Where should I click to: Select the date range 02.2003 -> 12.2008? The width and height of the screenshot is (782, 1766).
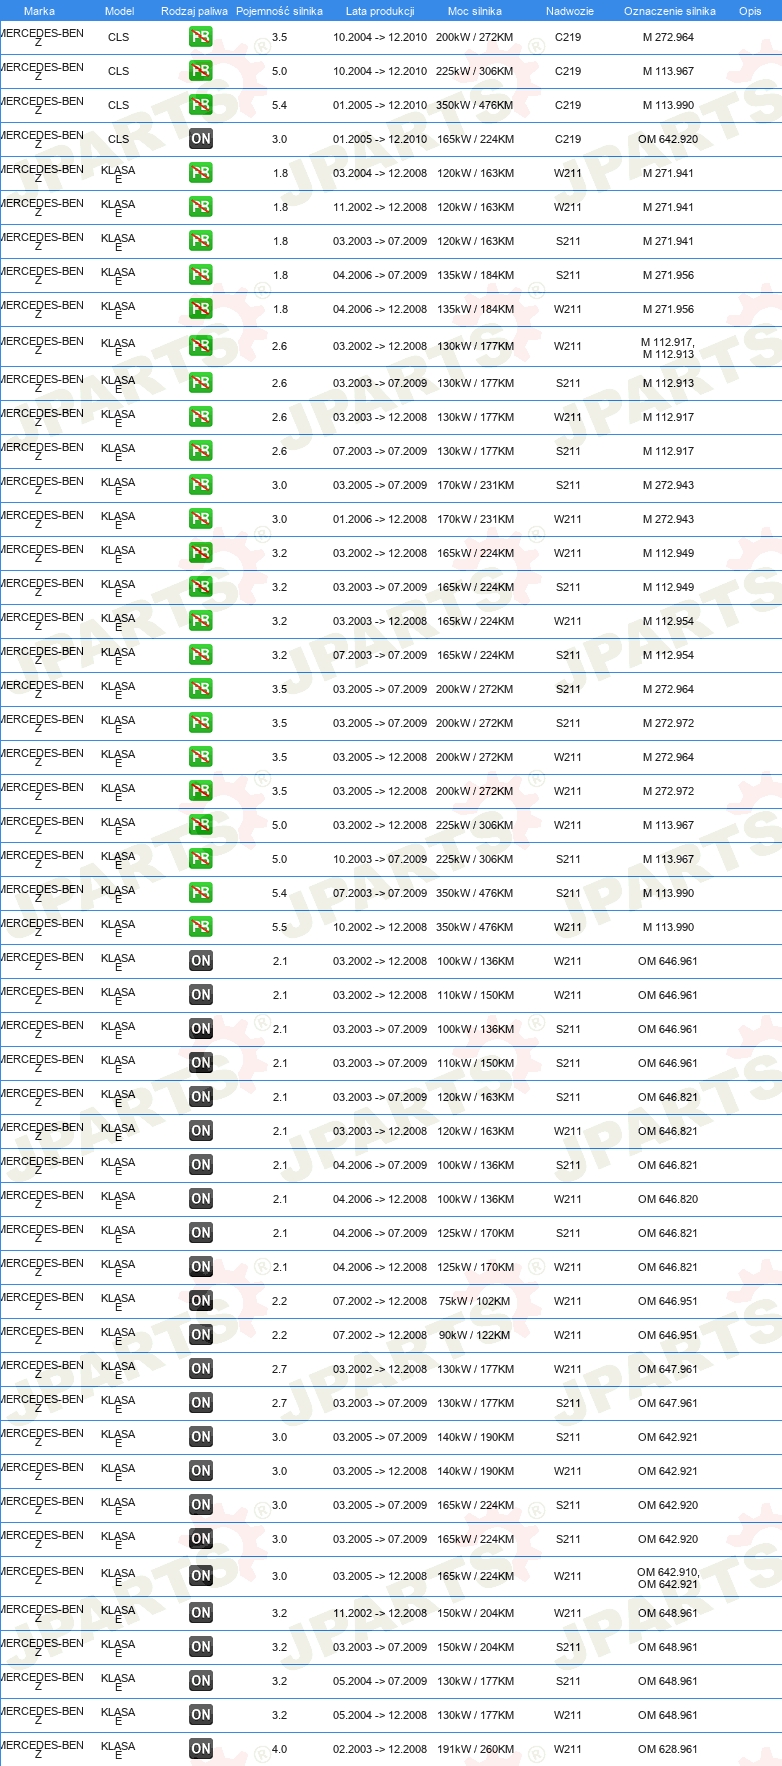(380, 1749)
